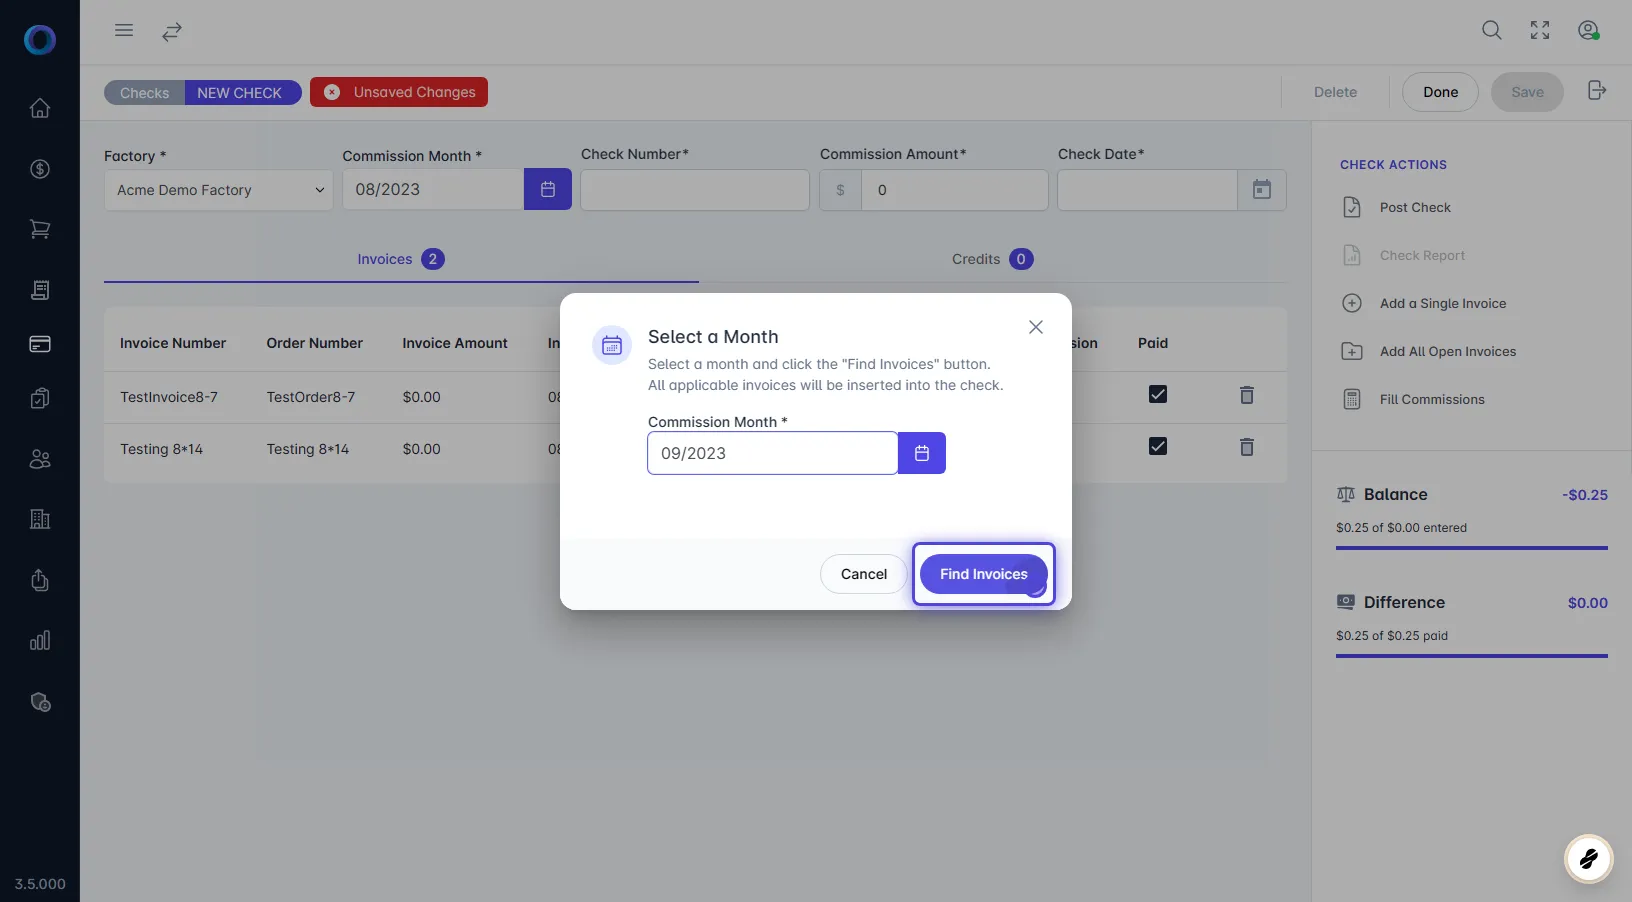Viewport: 1632px width, 902px height.
Task: Click the app logo in sidebar
Action: (40, 40)
